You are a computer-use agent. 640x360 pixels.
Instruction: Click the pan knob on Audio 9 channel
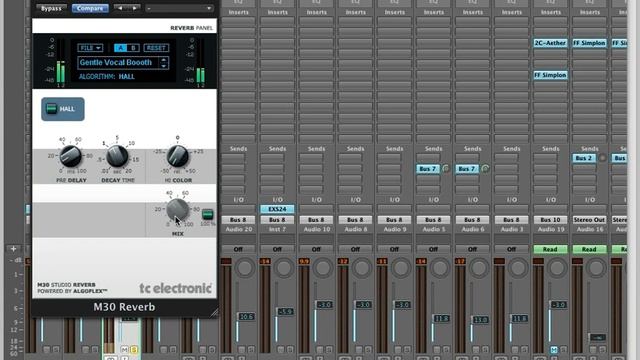point(401,268)
